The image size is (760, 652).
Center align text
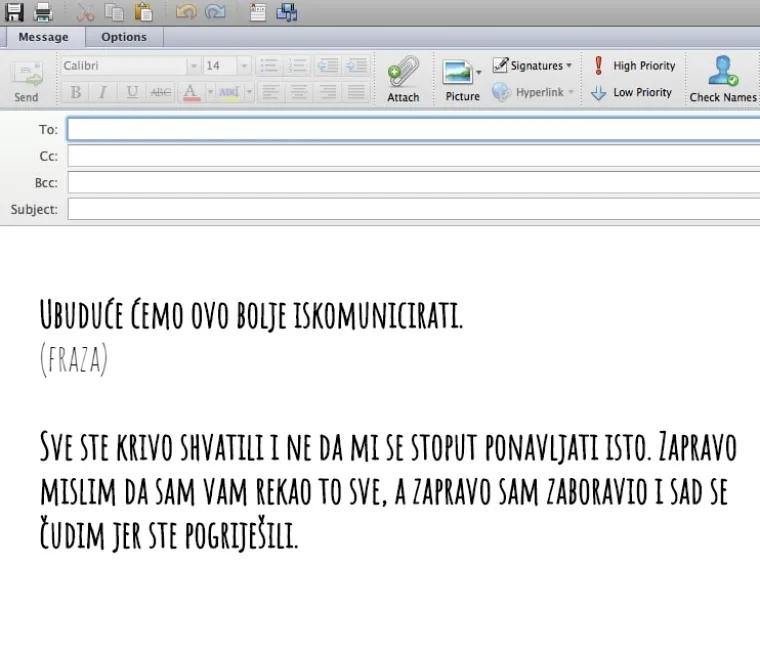299,92
